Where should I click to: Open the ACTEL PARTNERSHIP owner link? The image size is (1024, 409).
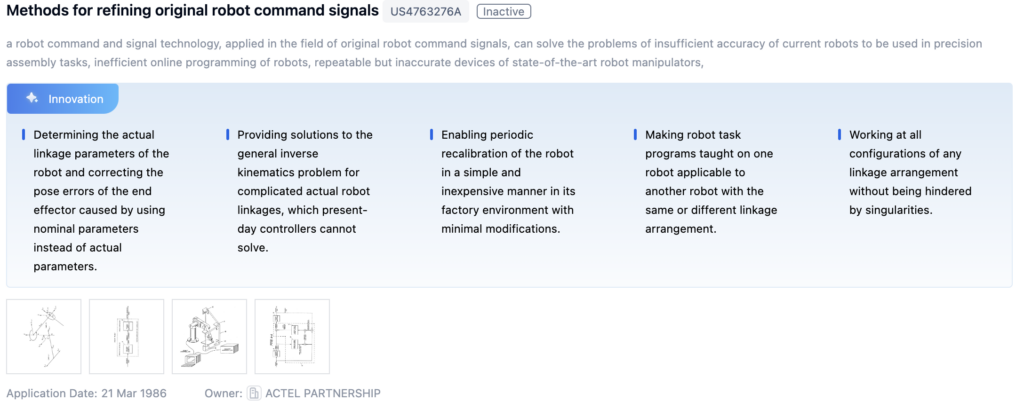(322, 394)
